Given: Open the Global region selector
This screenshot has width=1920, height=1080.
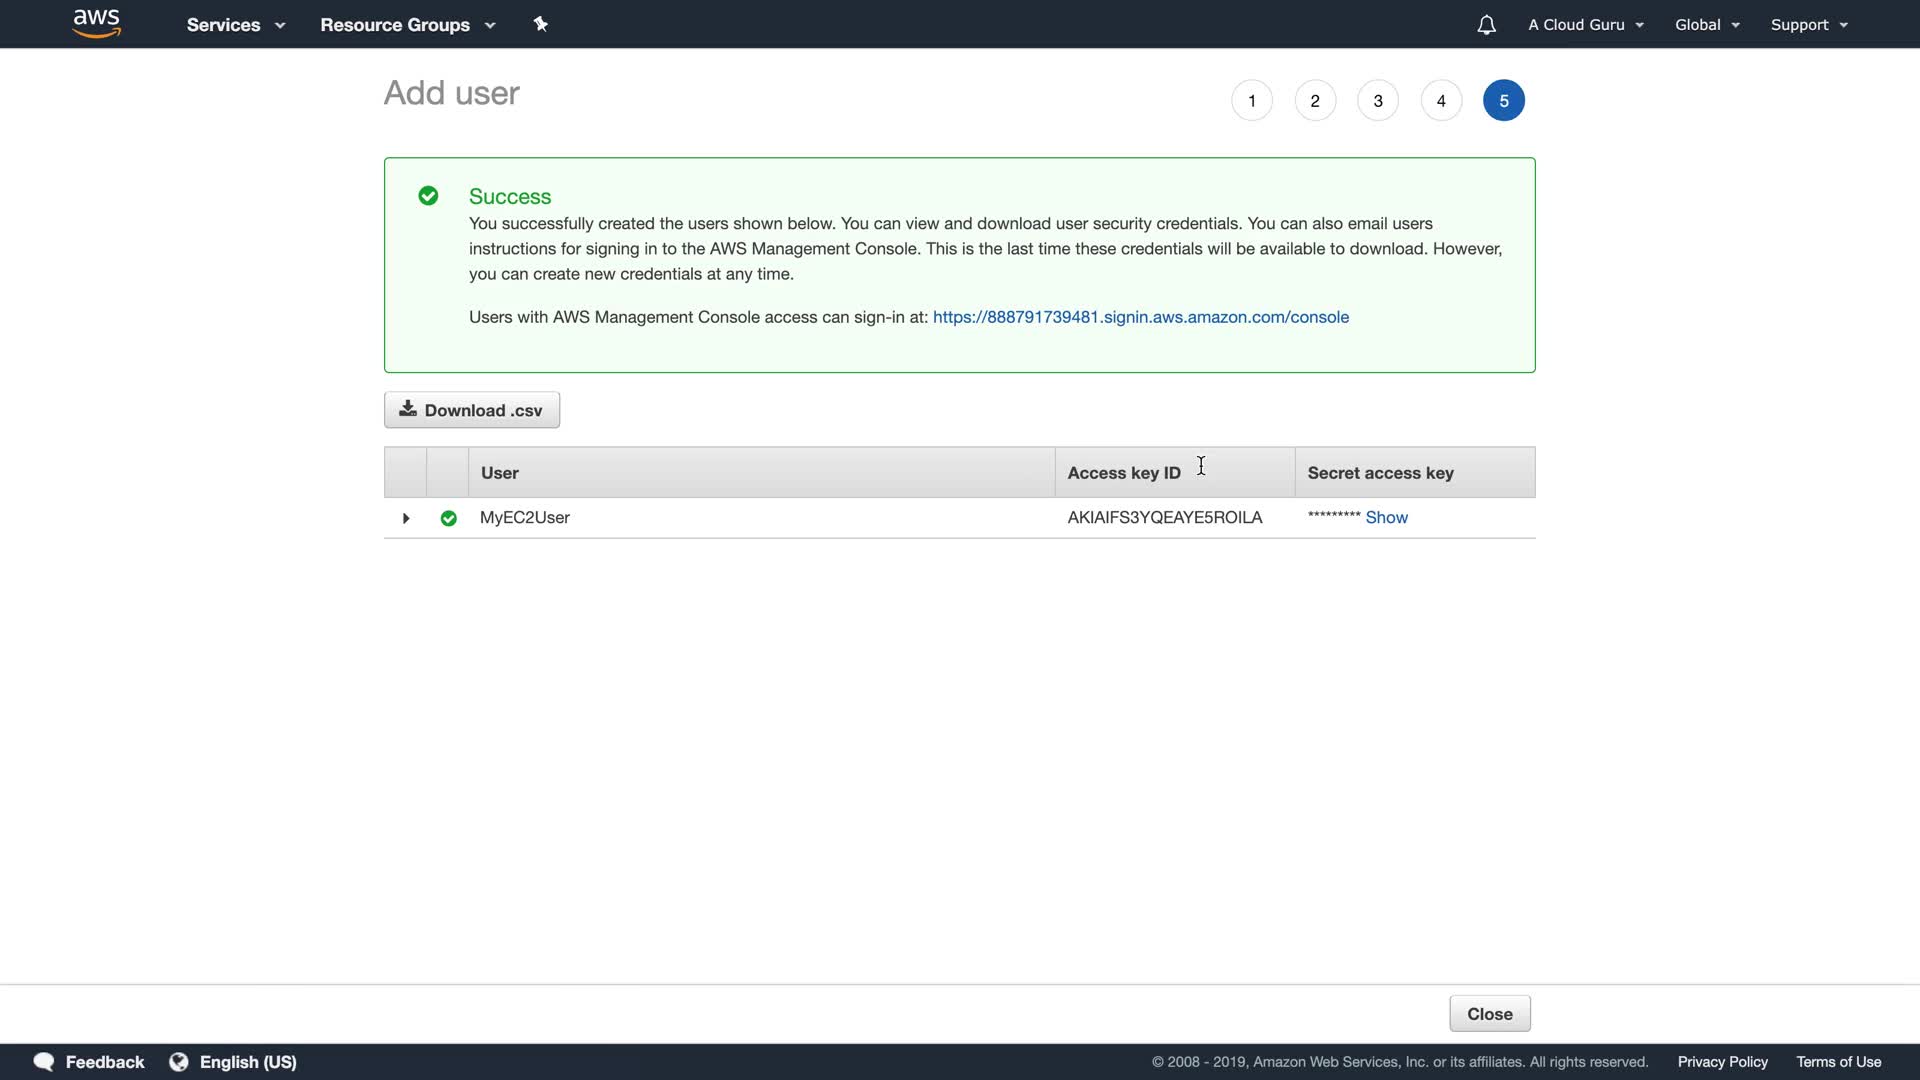Looking at the screenshot, I should [x=1707, y=25].
